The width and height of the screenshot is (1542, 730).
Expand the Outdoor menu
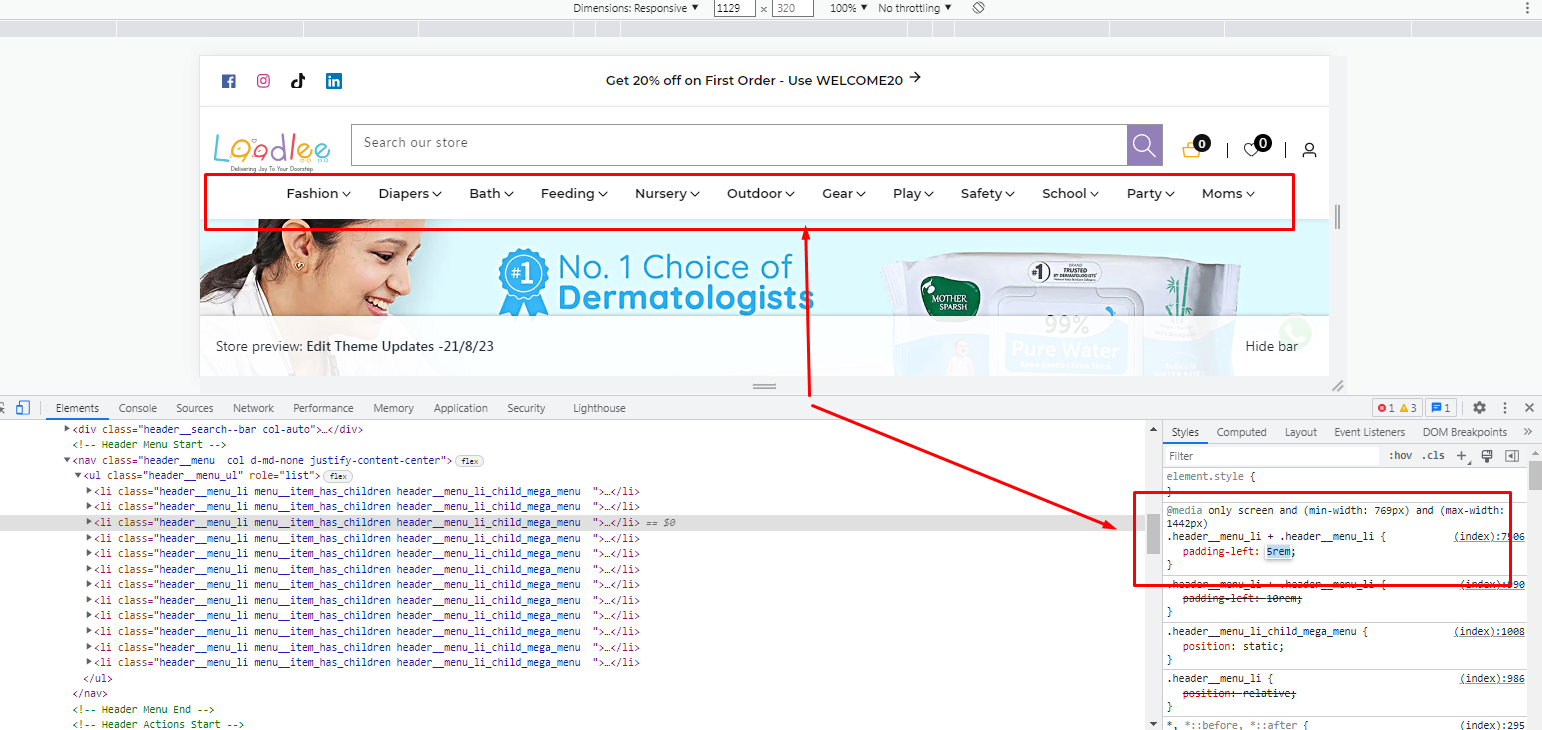pos(761,194)
